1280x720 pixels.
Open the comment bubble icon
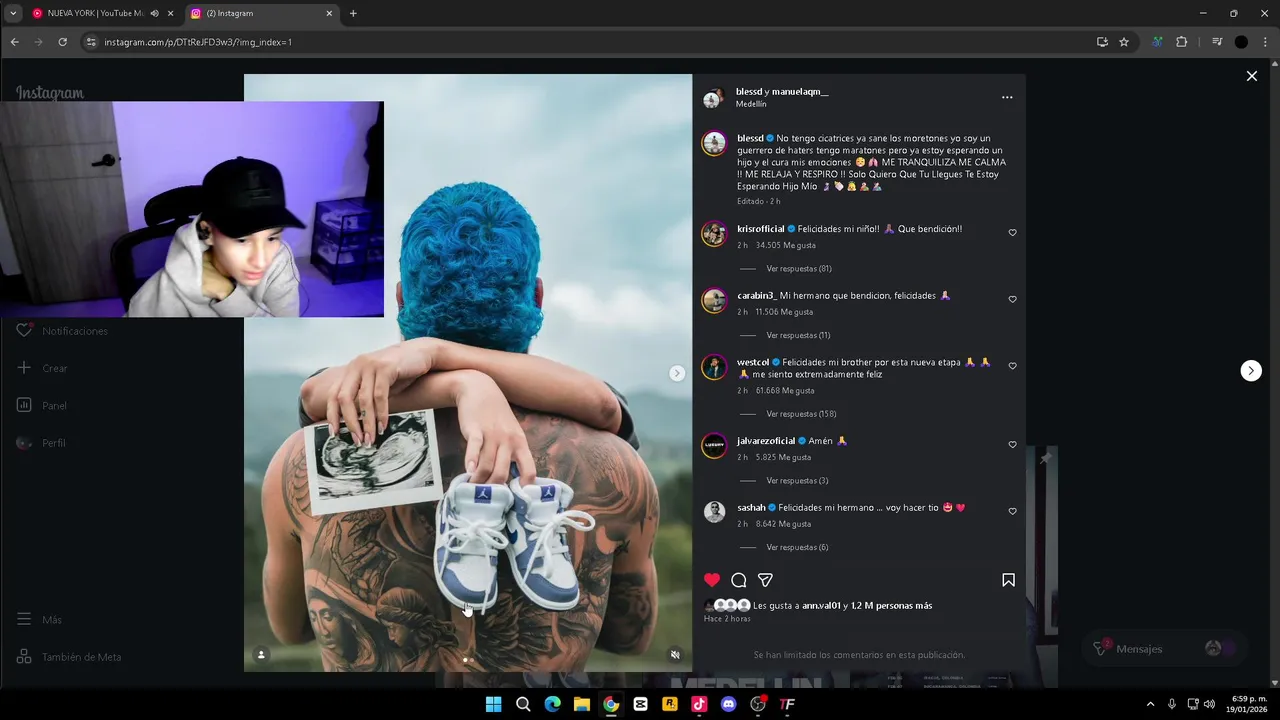point(739,580)
